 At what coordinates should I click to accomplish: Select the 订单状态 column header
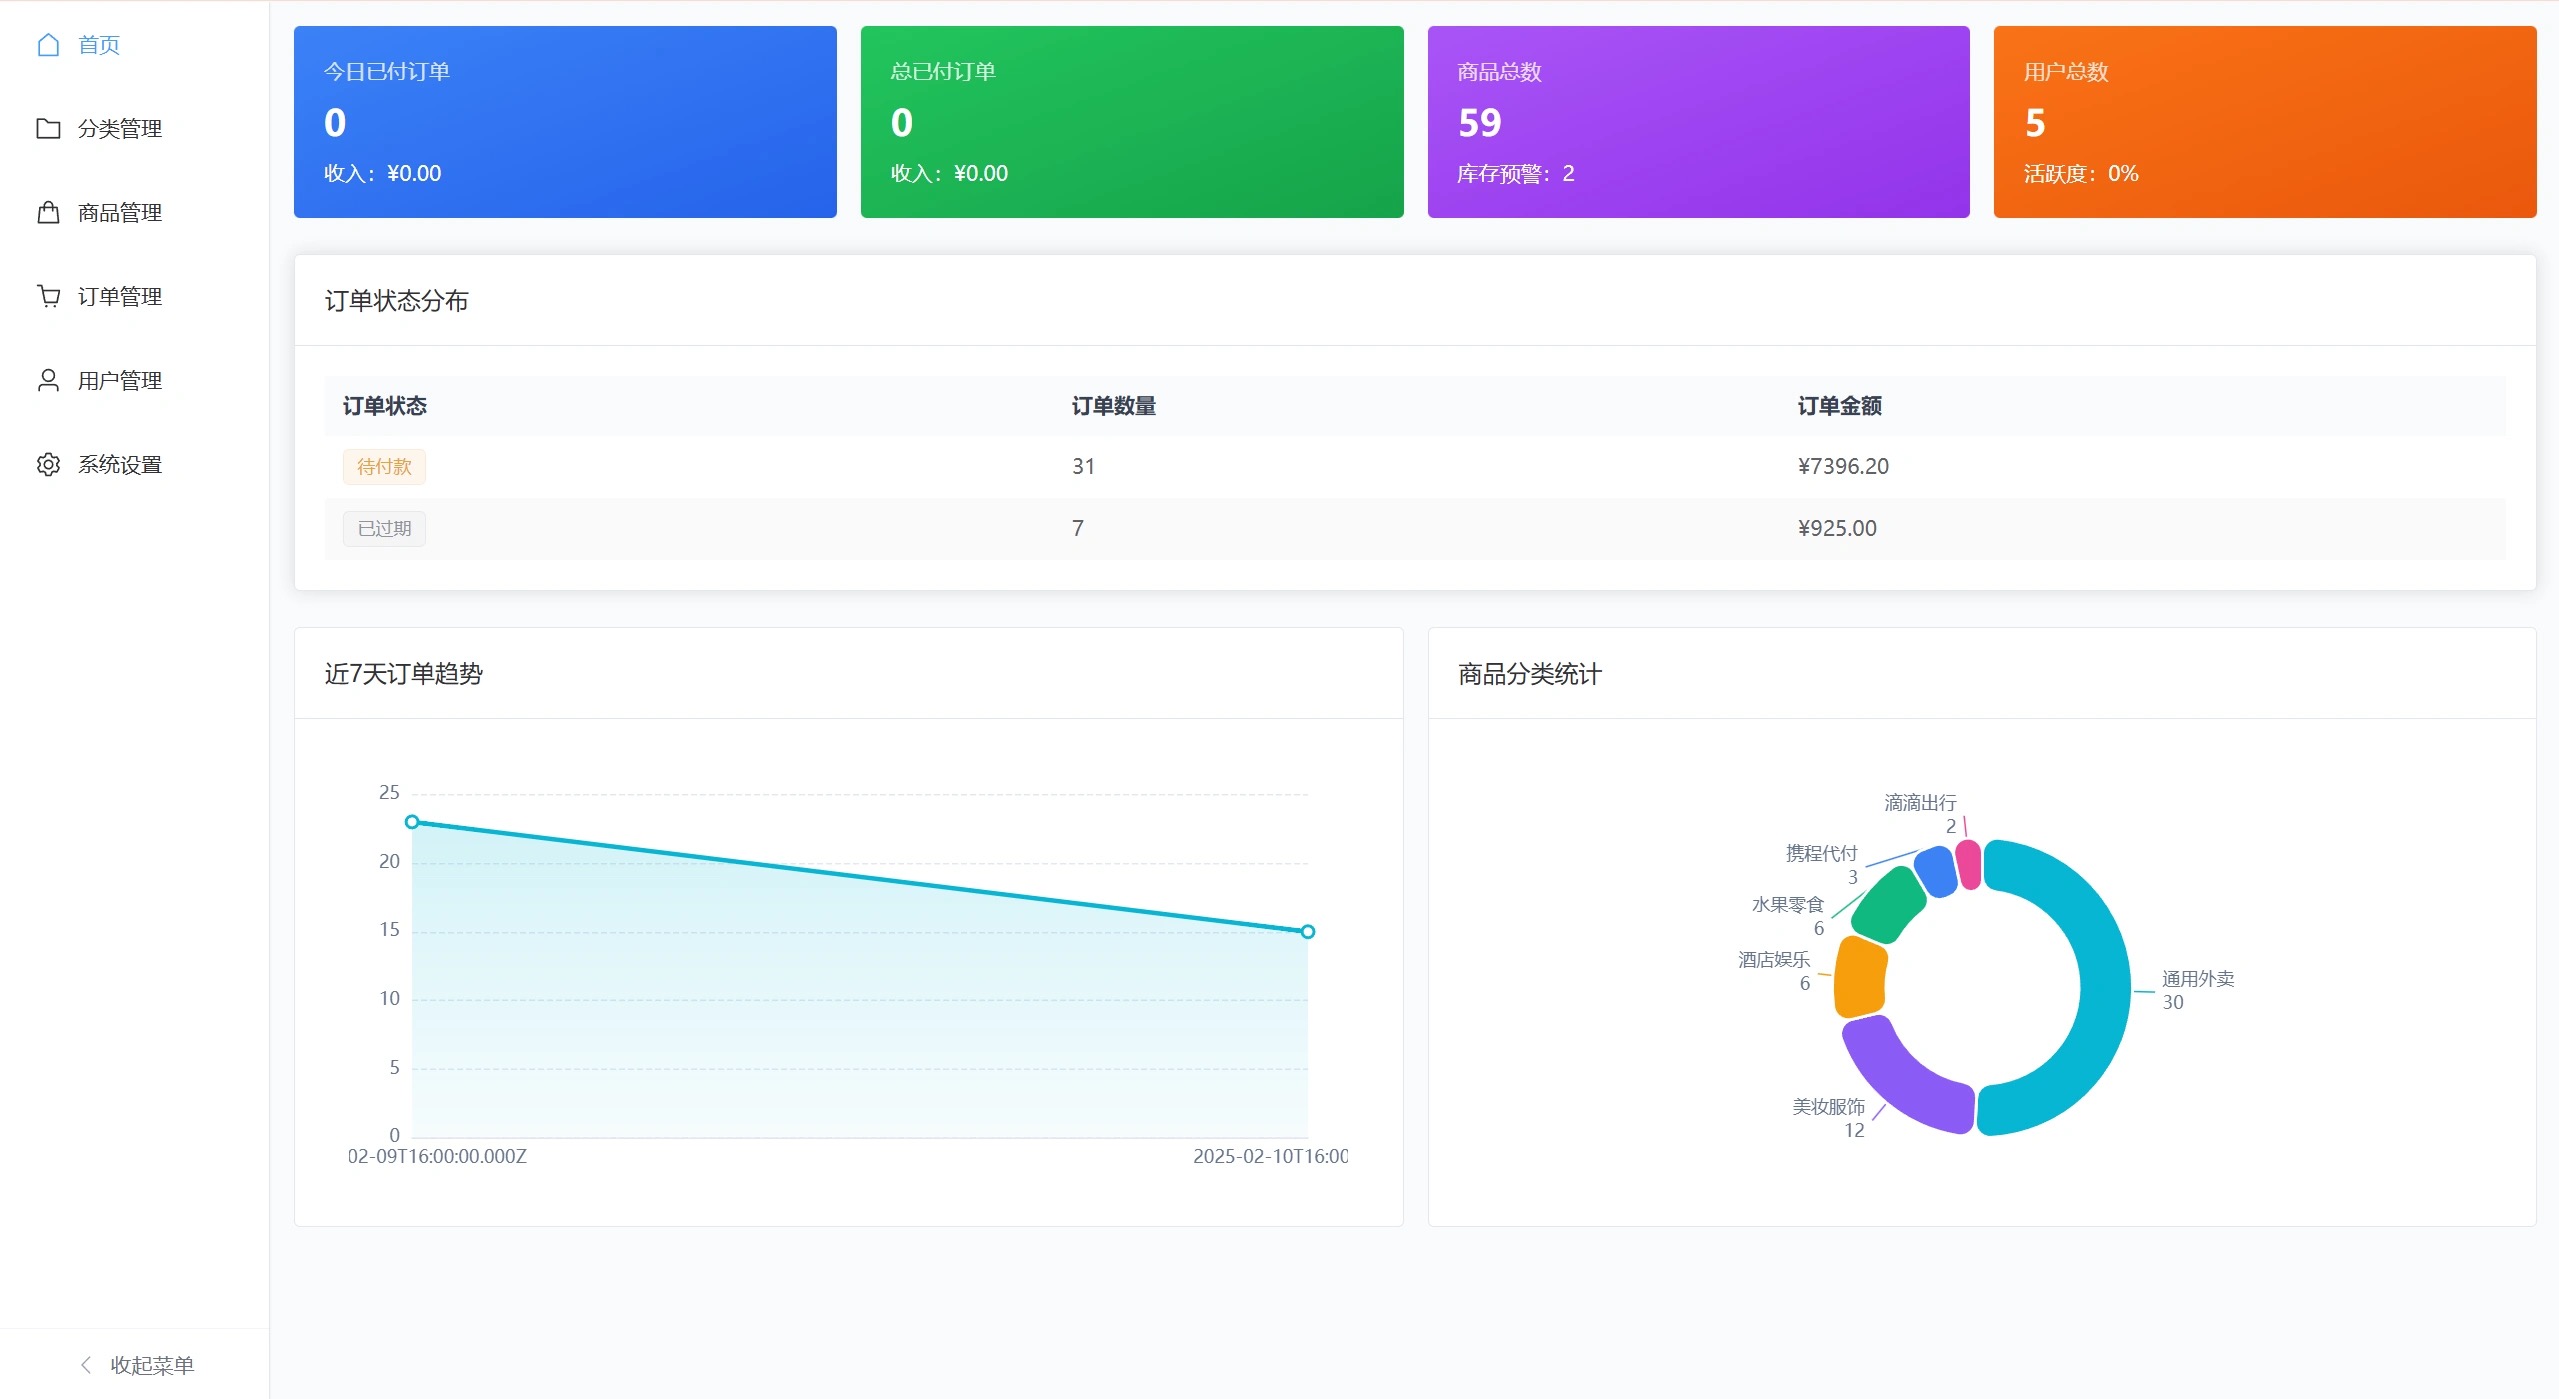[383, 406]
